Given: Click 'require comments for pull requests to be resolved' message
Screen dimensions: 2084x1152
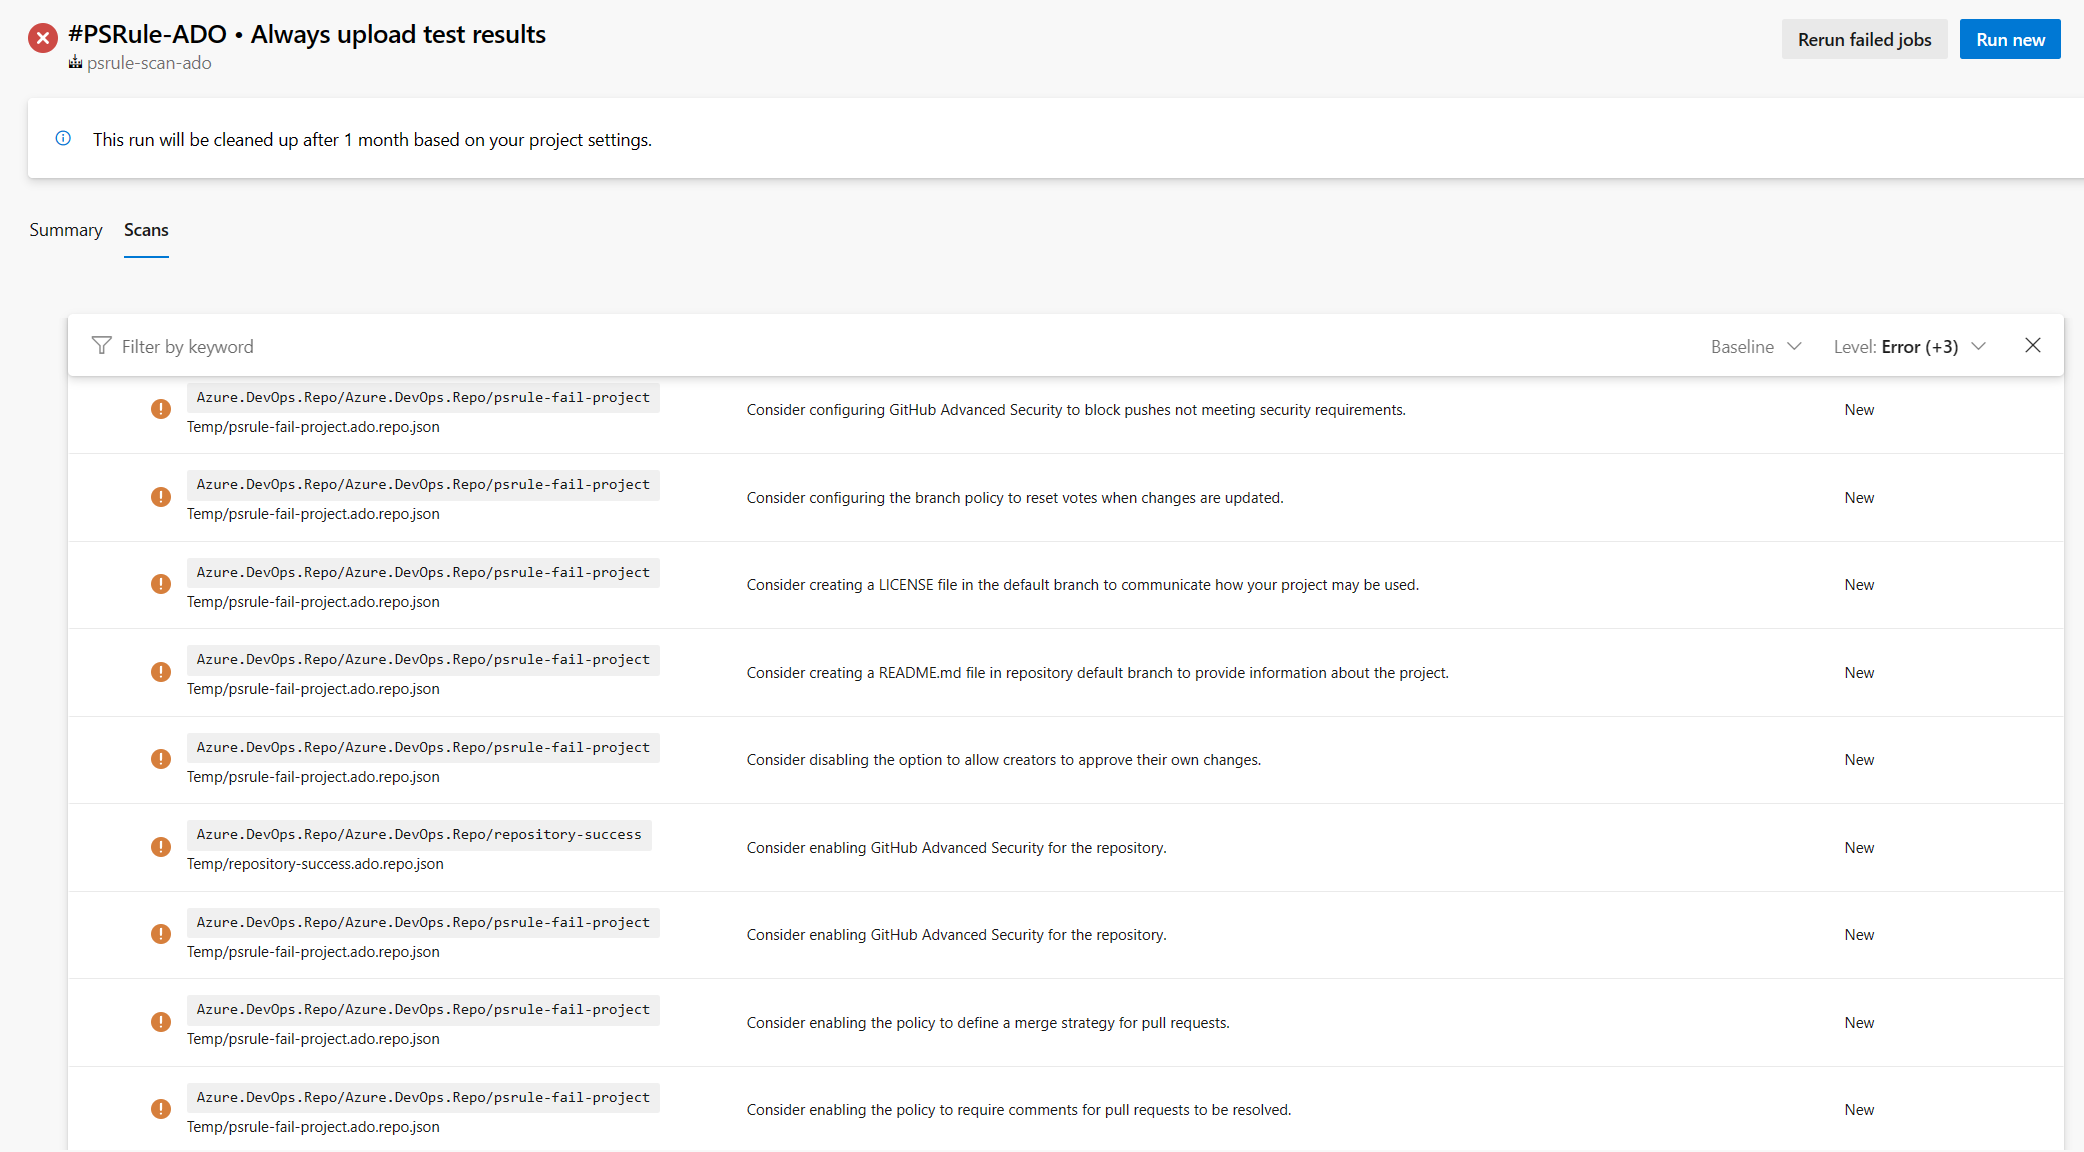Looking at the screenshot, I should pos(1019,1110).
